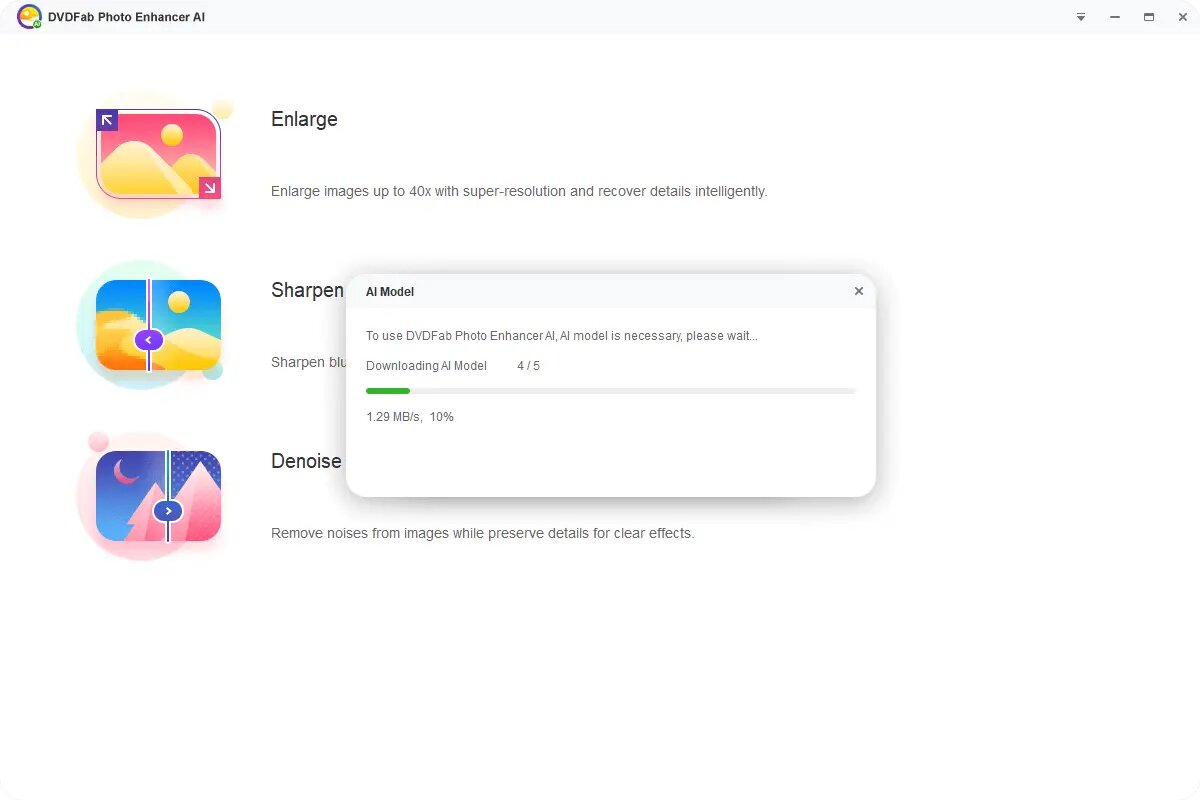Select the Denoise heading
The image size is (1200, 800).
pos(306,461)
